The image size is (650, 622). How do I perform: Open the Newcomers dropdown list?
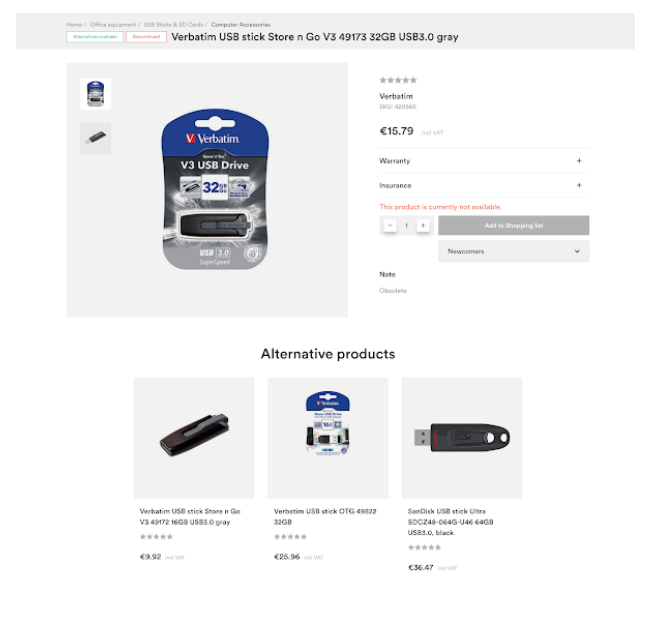pyautogui.click(x=514, y=251)
